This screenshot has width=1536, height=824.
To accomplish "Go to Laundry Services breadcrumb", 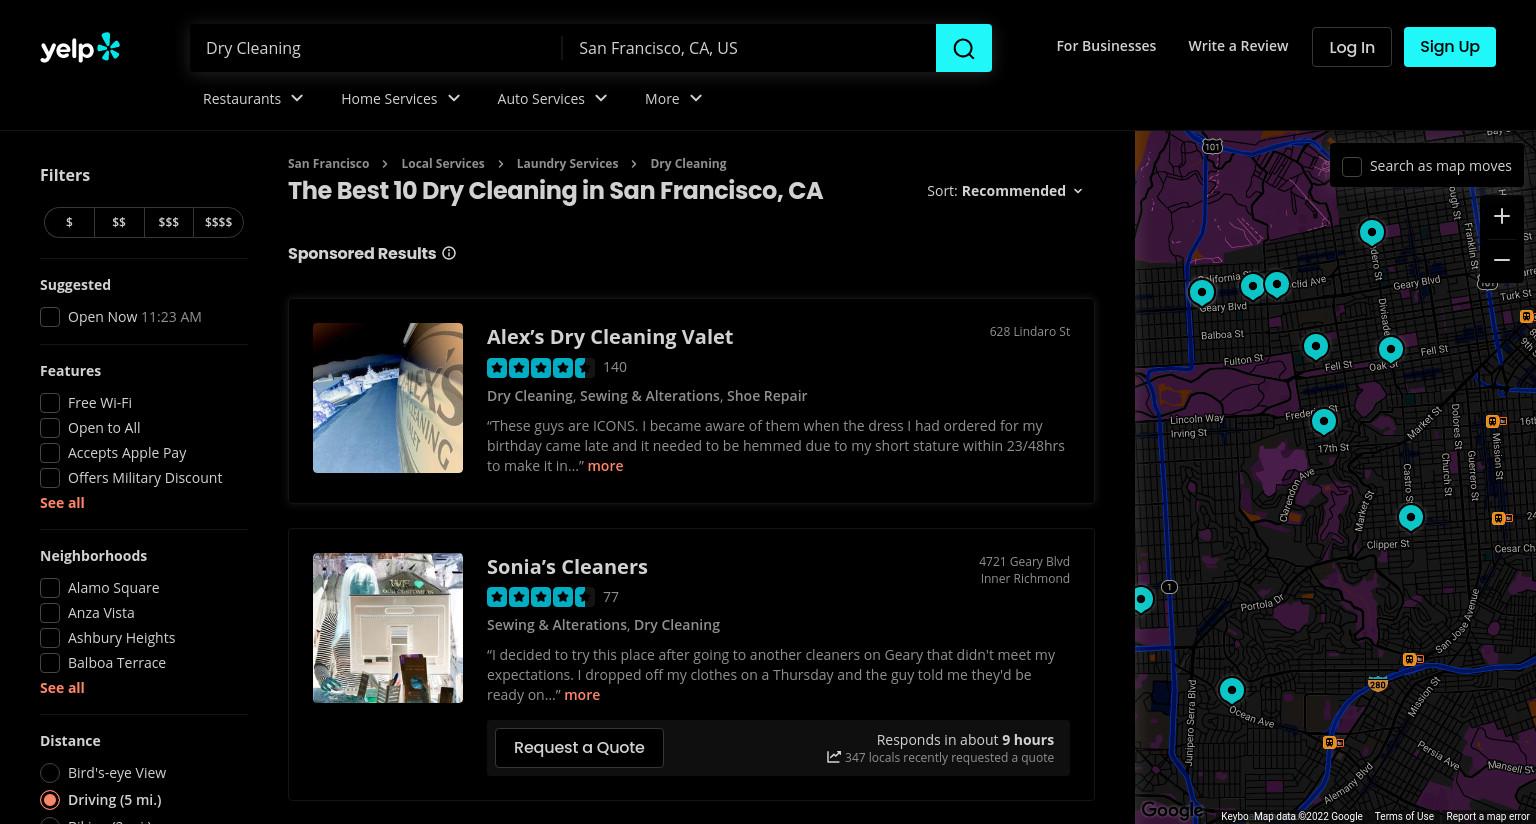I will click(x=567, y=164).
